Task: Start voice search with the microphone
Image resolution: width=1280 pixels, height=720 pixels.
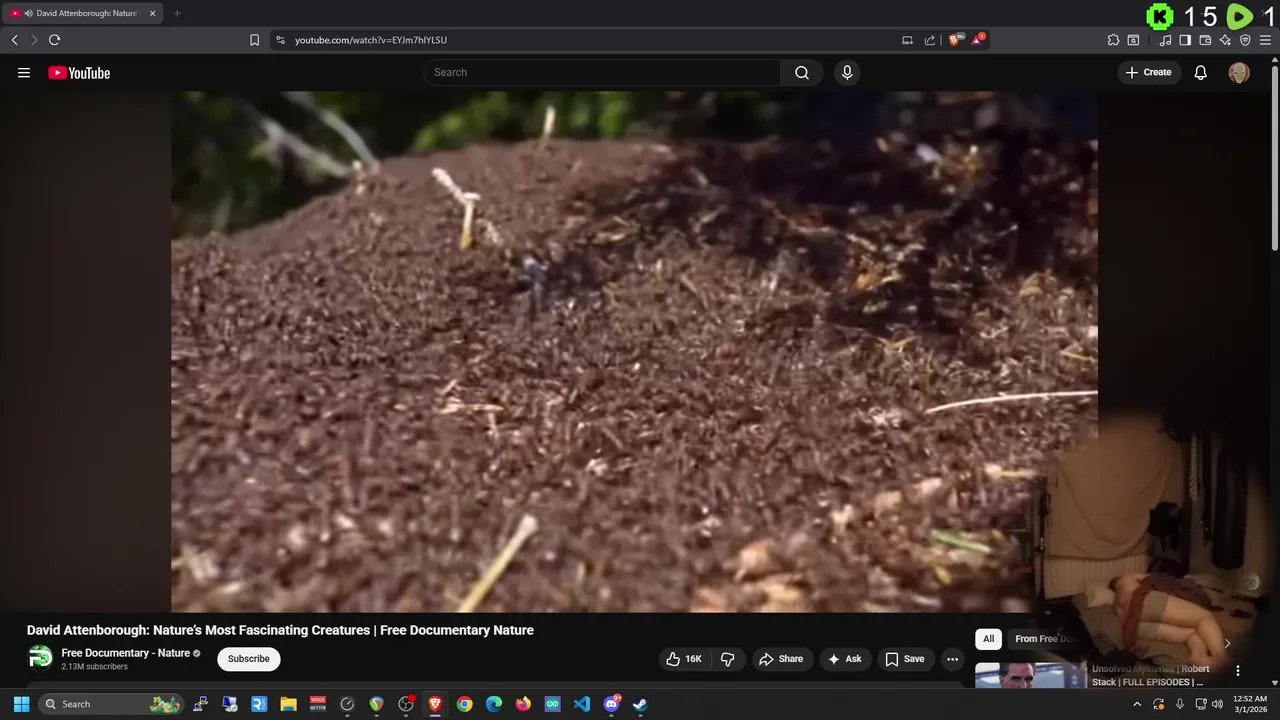Action: pyautogui.click(x=847, y=72)
